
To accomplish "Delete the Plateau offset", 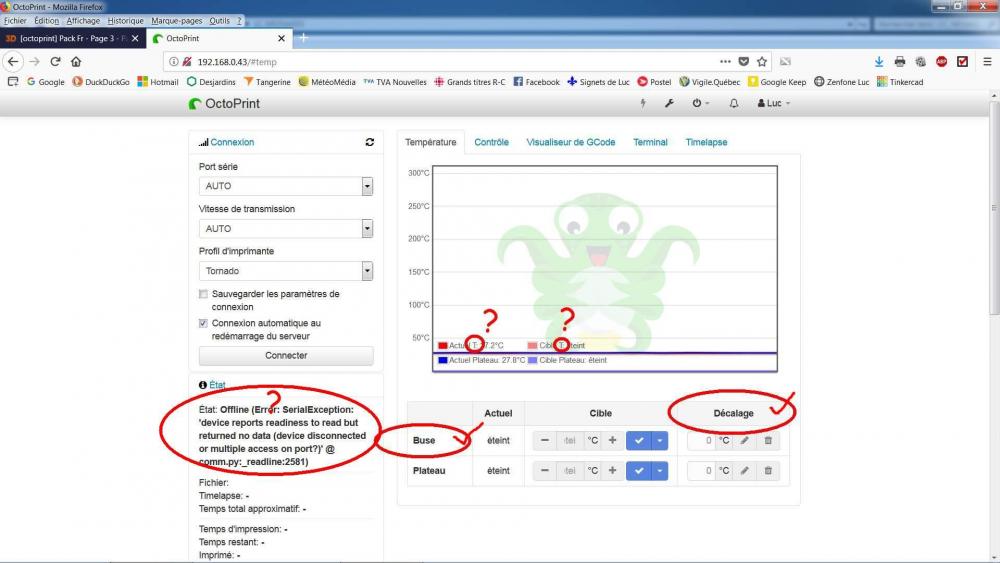I will [768, 471].
